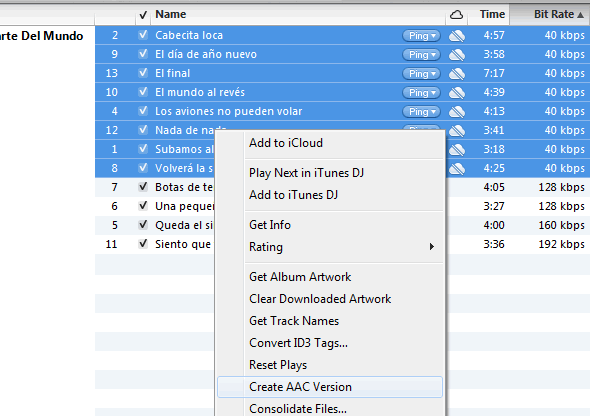Click track number 11
590x416 pixels.
(x=111, y=244)
